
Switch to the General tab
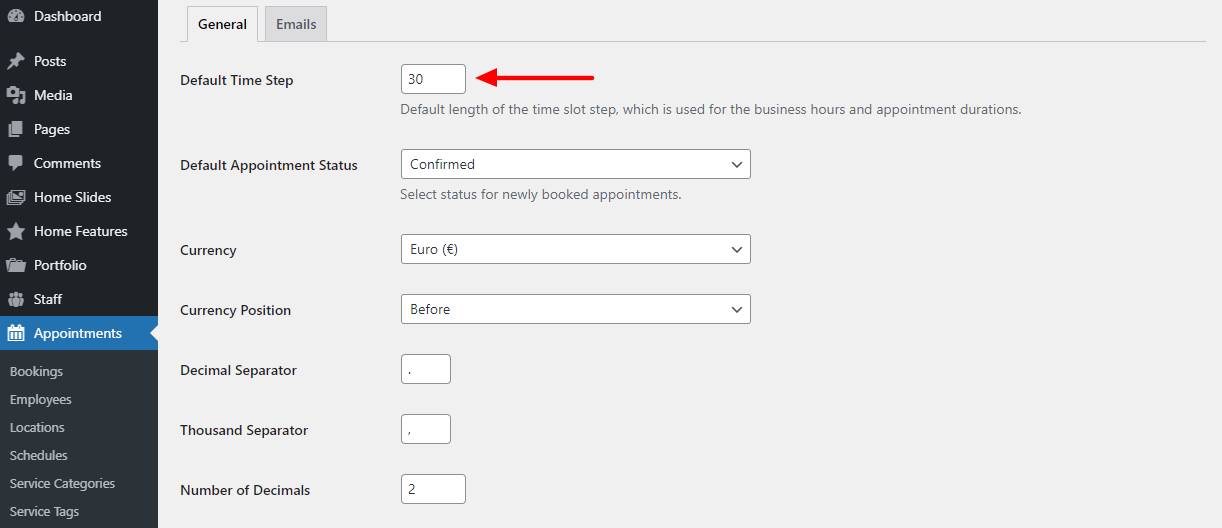point(222,24)
